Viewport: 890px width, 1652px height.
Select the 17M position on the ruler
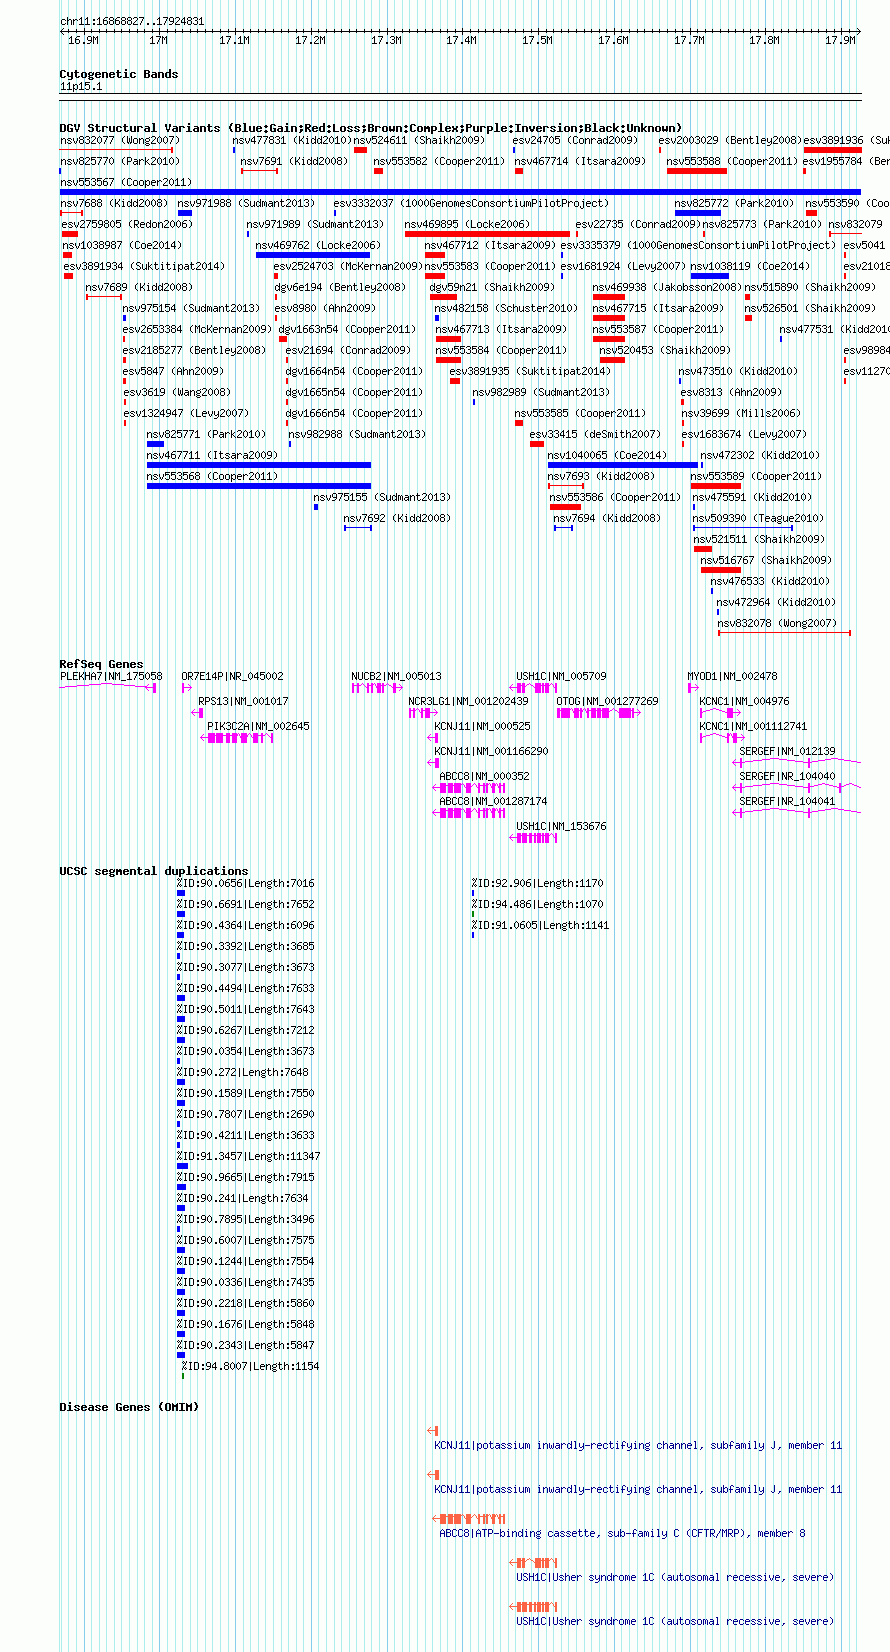(x=158, y=40)
